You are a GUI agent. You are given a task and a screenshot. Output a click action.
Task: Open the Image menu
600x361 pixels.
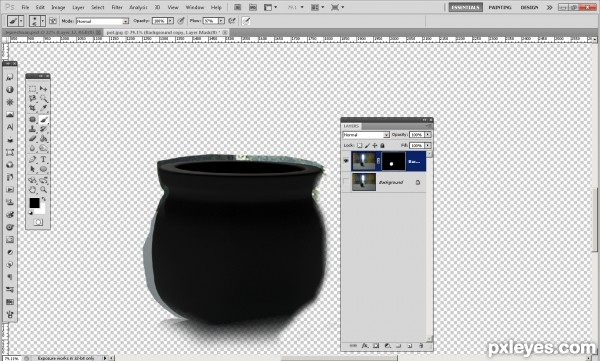coord(58,7)
